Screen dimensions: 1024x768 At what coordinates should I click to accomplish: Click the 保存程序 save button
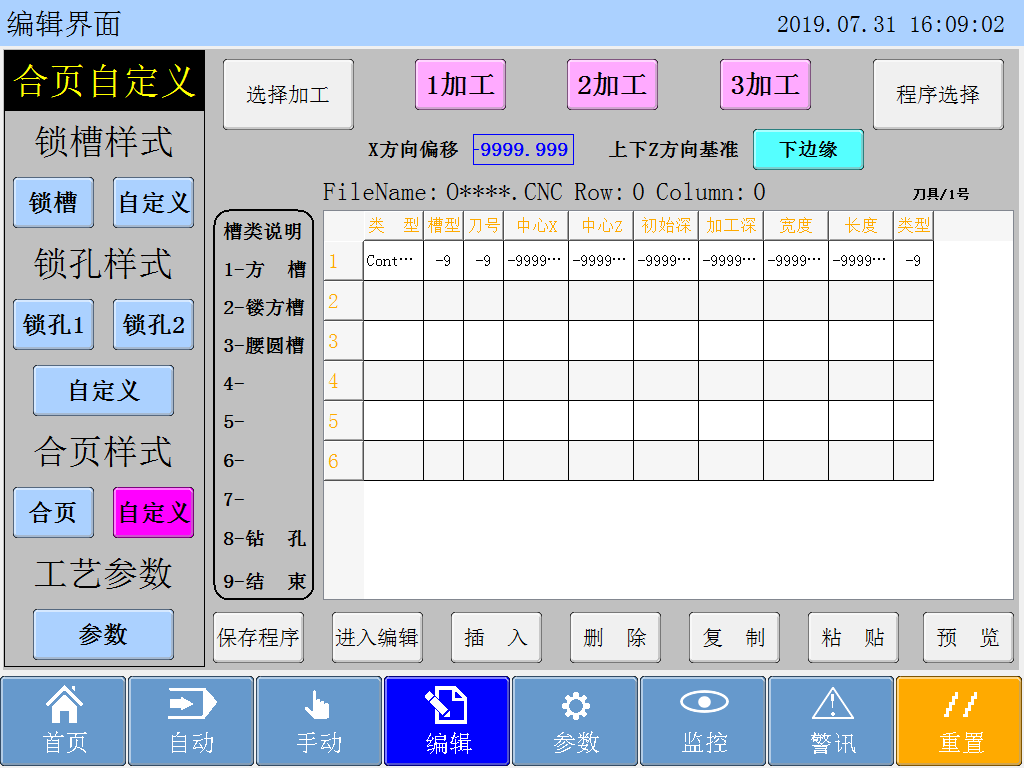coord(259,637)
